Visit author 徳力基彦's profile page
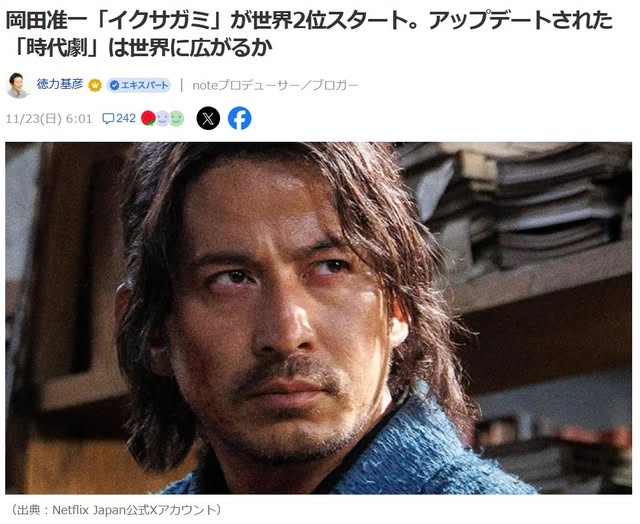Viewport: 640px width, 524px height. coord(60,84)
